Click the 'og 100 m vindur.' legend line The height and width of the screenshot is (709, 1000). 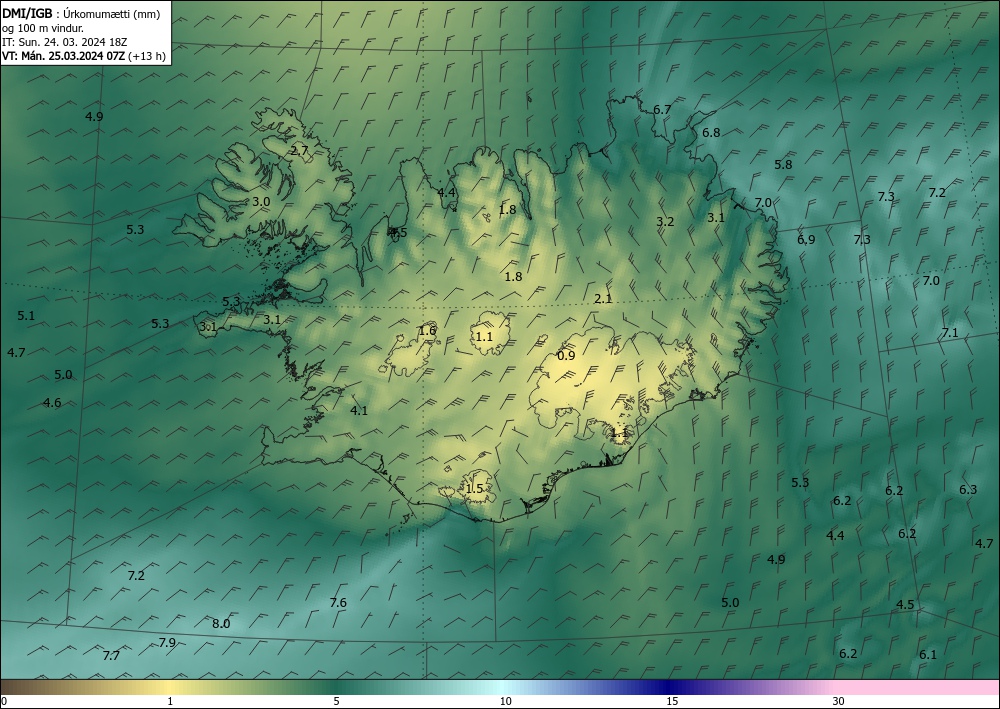pos(43,28)
